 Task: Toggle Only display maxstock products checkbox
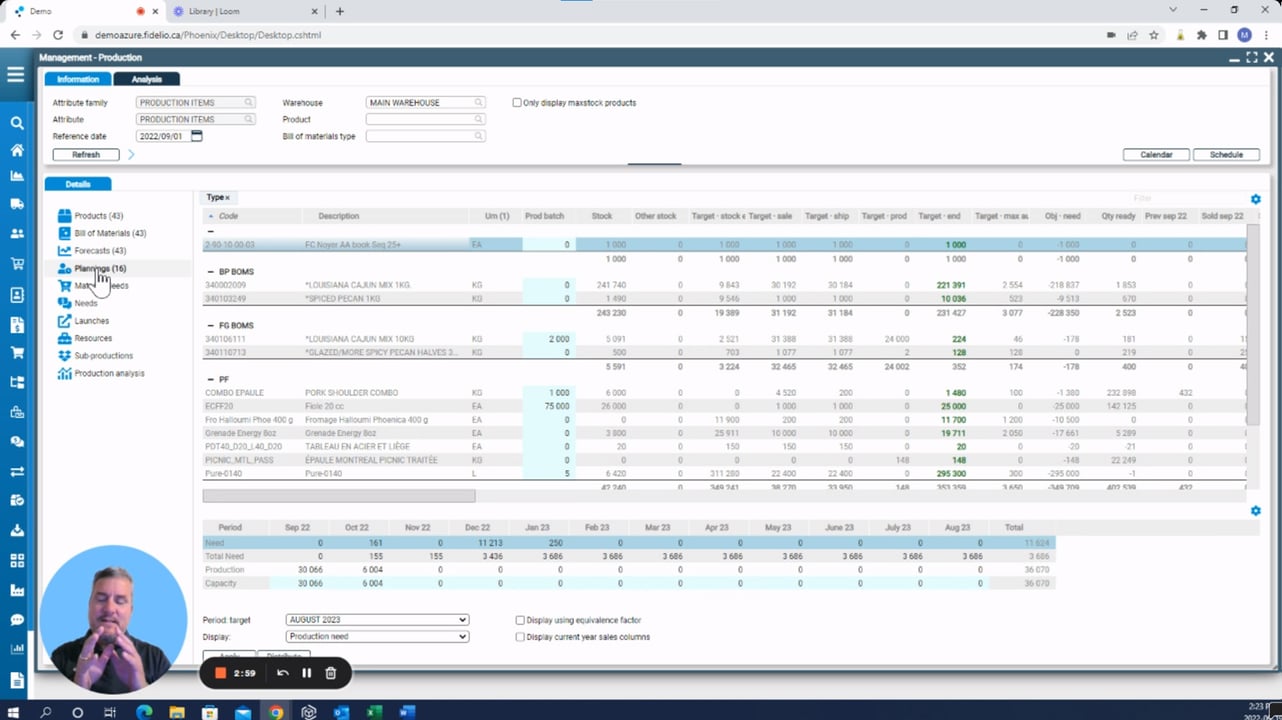[517, 102]
